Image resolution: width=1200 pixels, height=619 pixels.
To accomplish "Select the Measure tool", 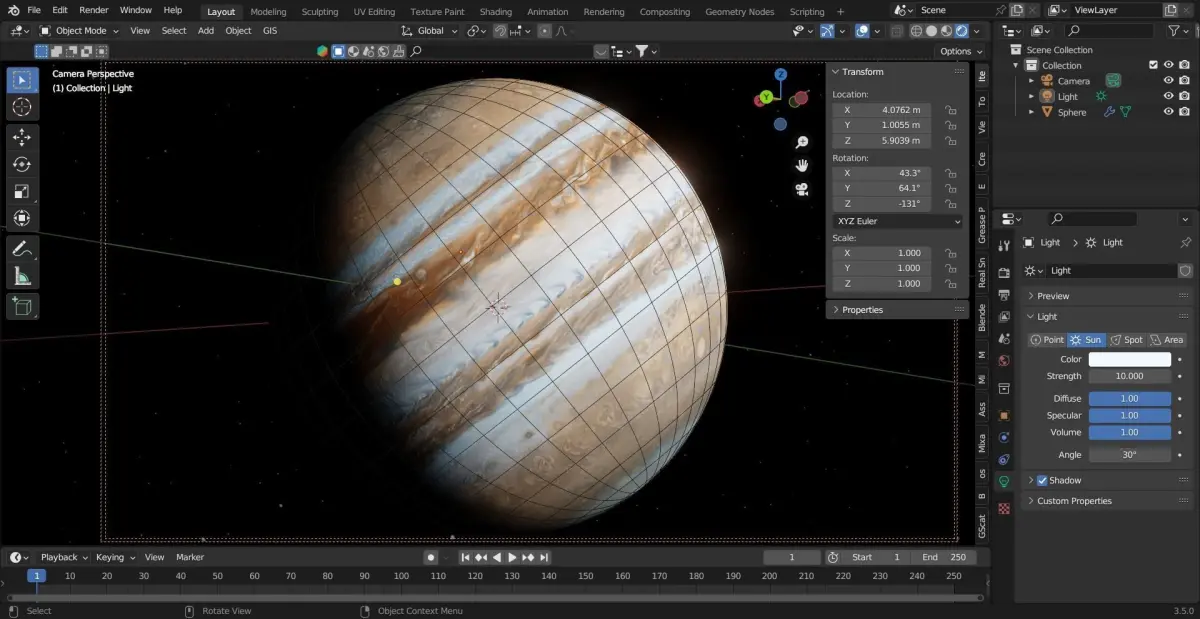I will pos(22,276).
